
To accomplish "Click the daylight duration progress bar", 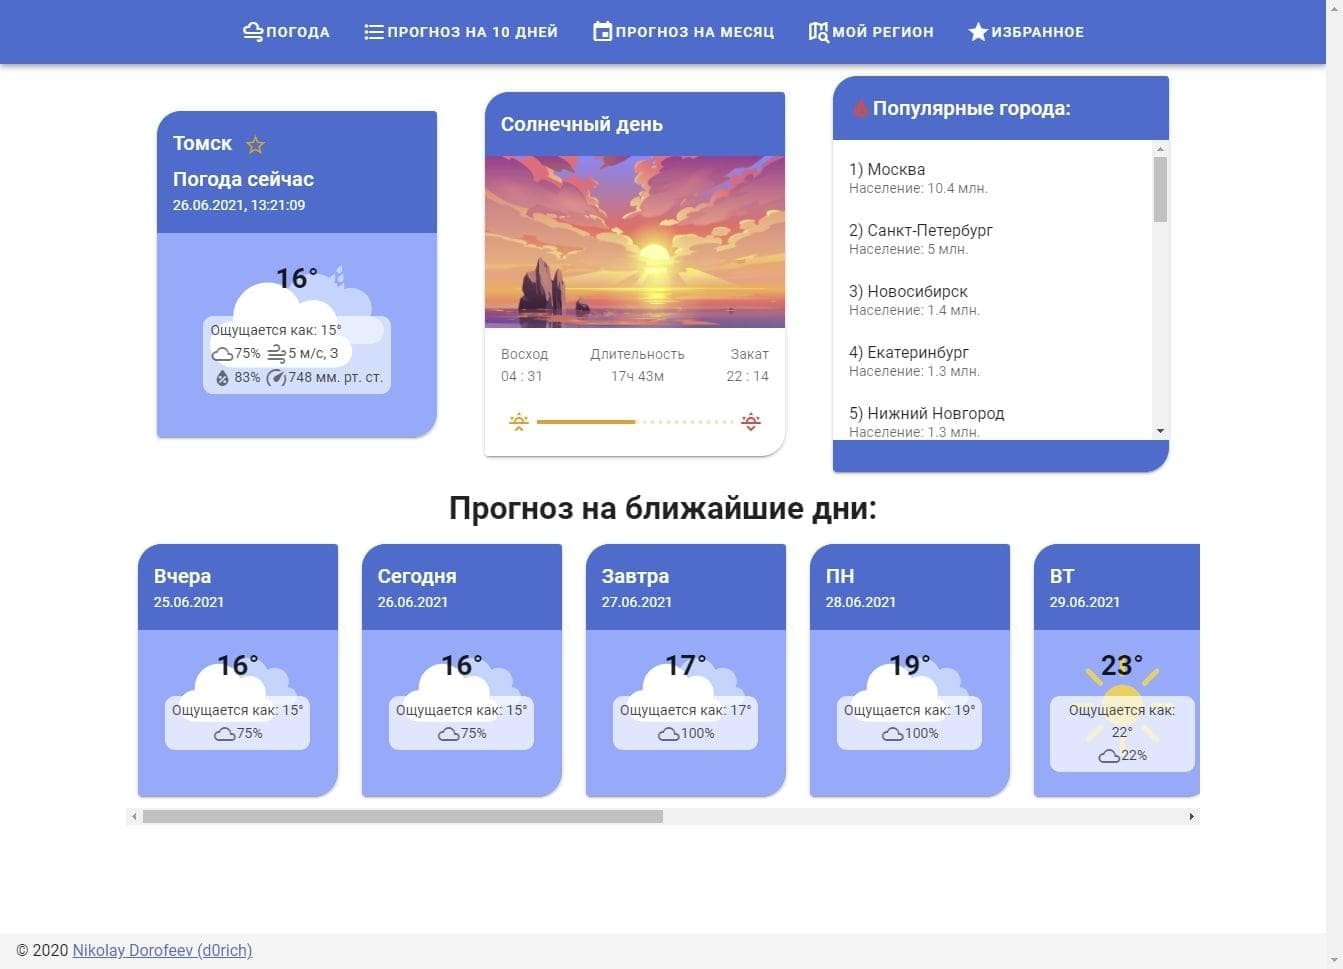I will [635, 422].
